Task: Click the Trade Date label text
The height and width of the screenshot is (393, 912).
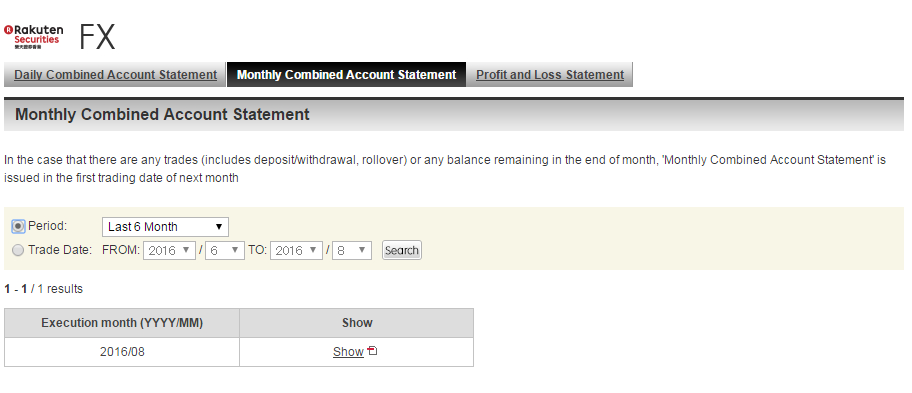Action: click(x=60, y=250)
